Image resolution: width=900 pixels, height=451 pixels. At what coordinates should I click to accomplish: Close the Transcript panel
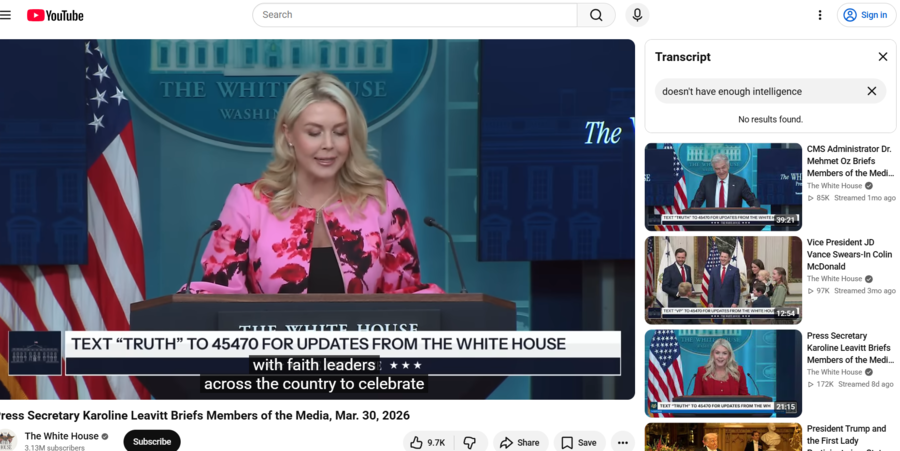coord(883,57)
